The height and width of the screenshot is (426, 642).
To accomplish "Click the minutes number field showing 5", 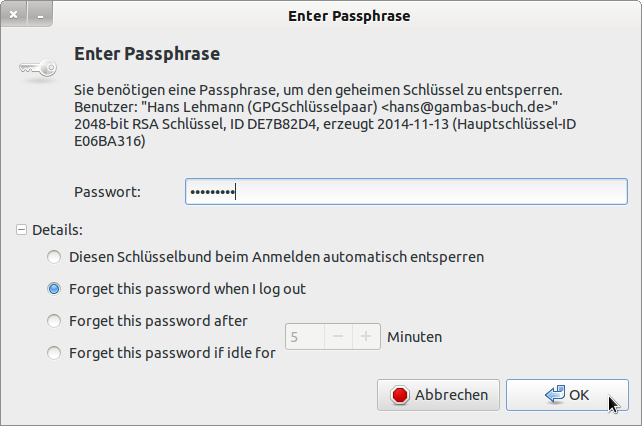I will (x=304, y=337).
